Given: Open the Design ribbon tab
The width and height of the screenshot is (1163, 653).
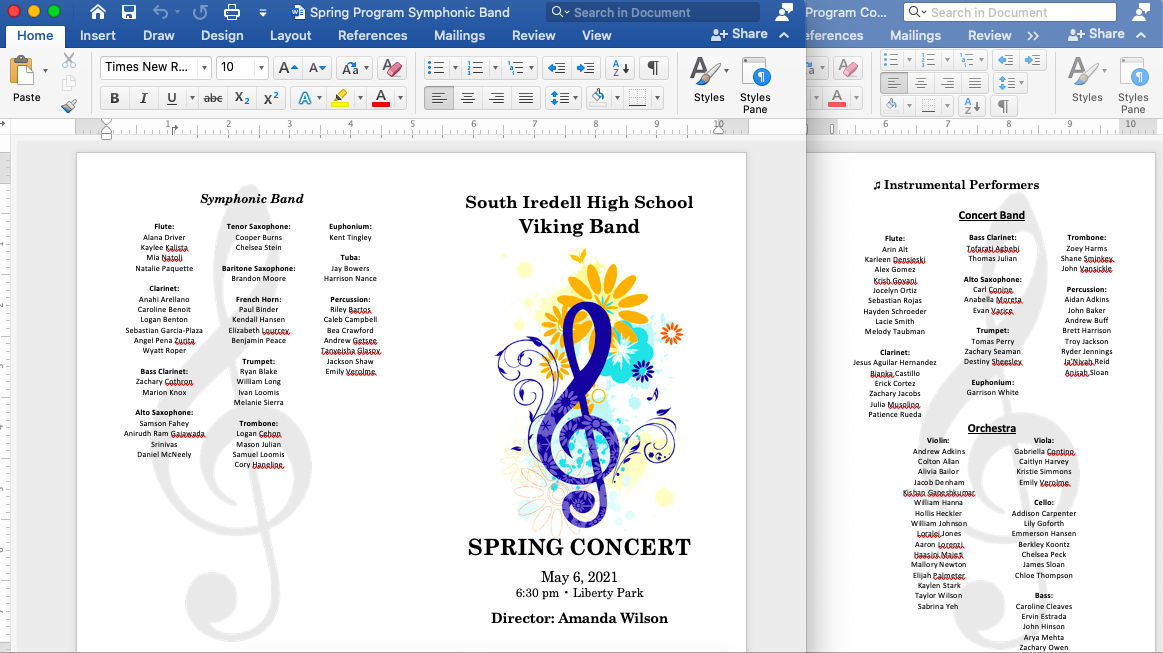Looking at the screenshot, I should click(221, 35).
